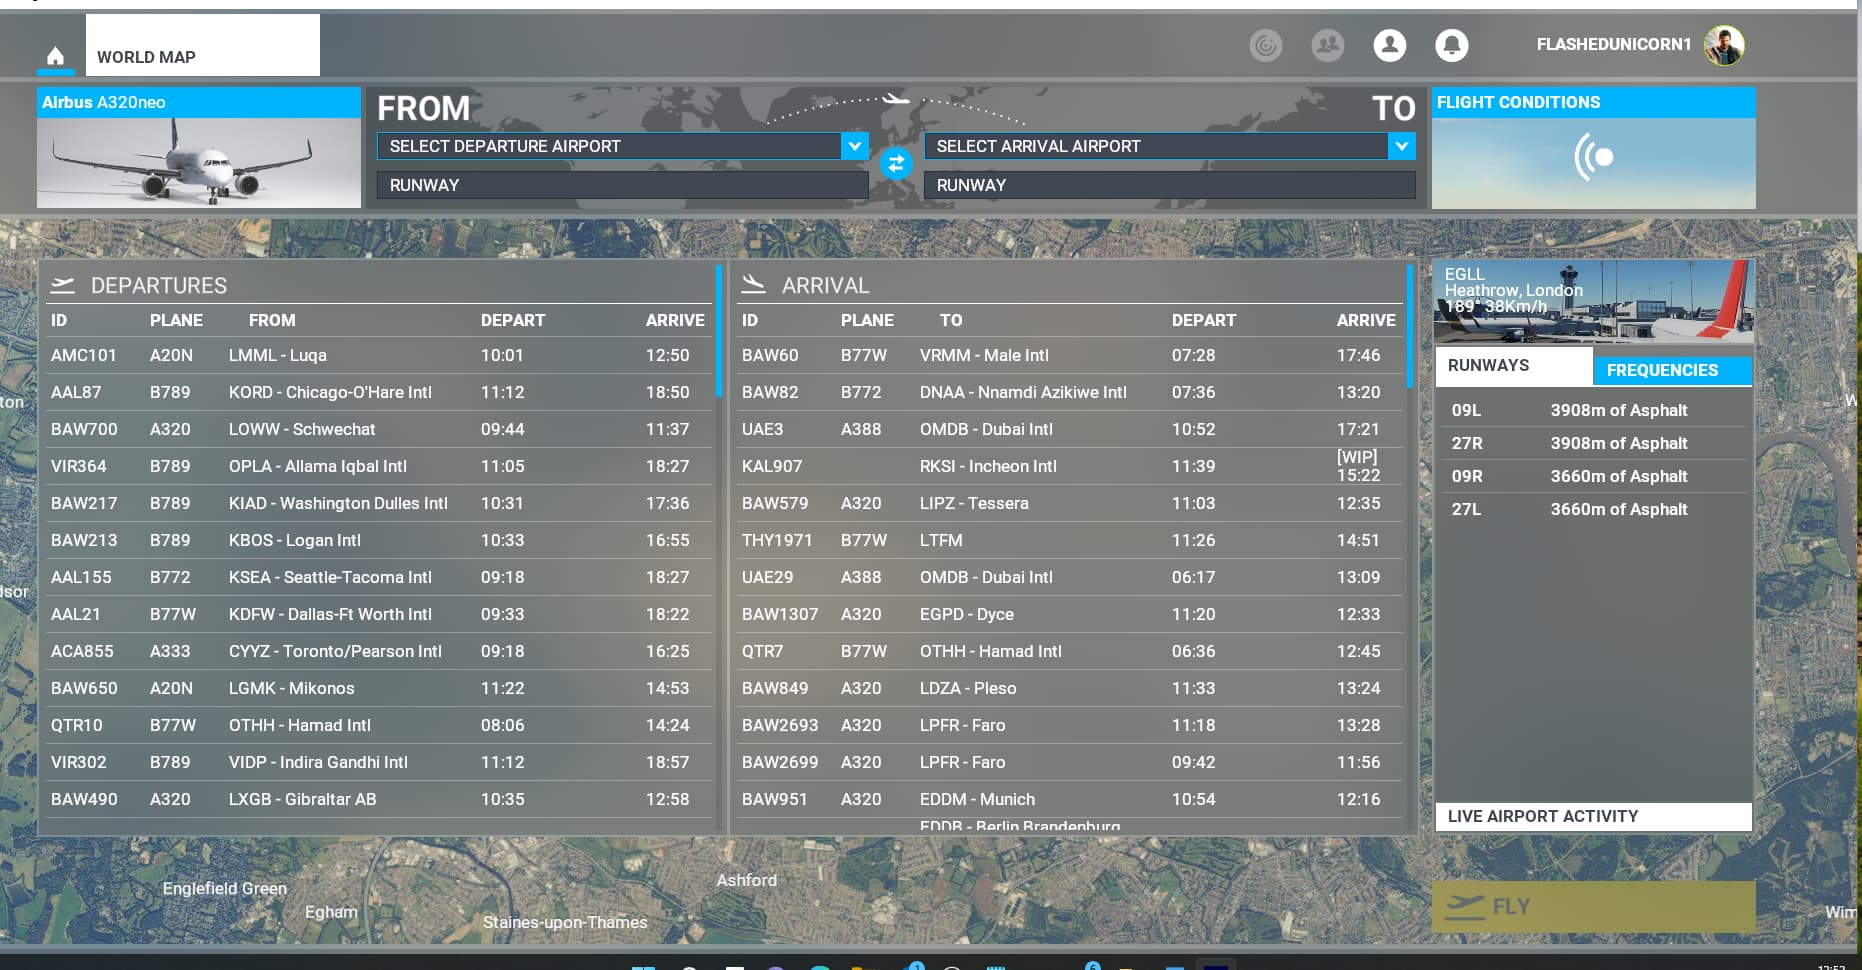Viewport: 1862px width, 970px height.
Task: Click the Home icon
Action: click(x=56, y=56)
